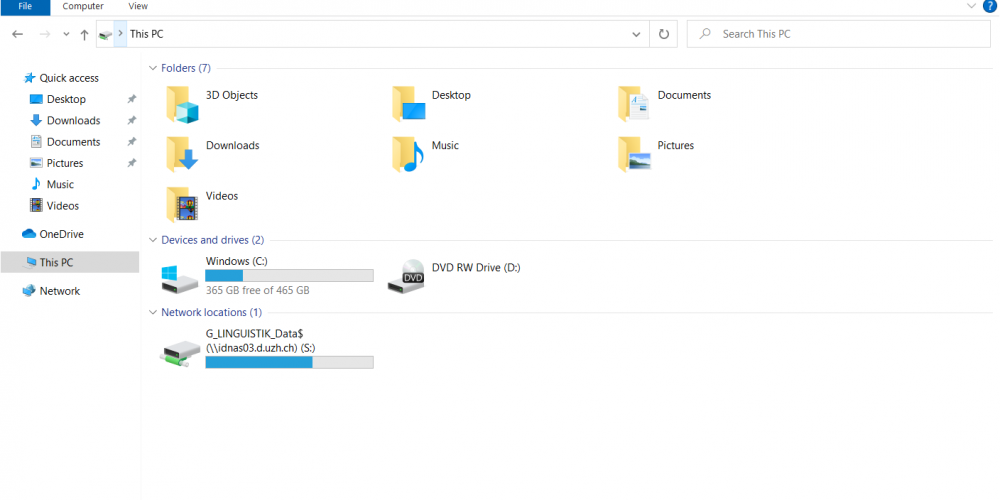Image resolution: width=1000 pixels, height=500 pixels.
Task: Collapse the Devices and drives section
Action: point(153,240)
